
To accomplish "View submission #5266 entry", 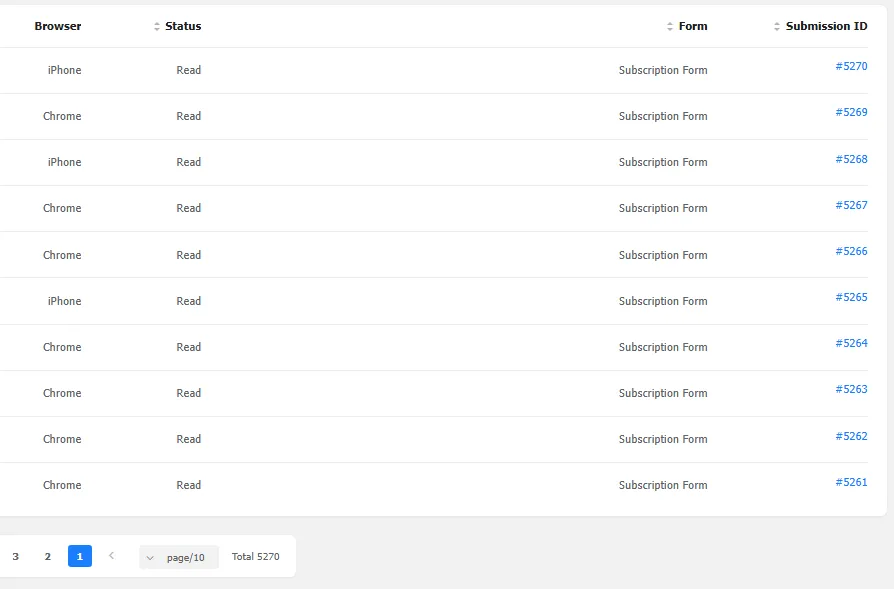I will tap(851, 251).
